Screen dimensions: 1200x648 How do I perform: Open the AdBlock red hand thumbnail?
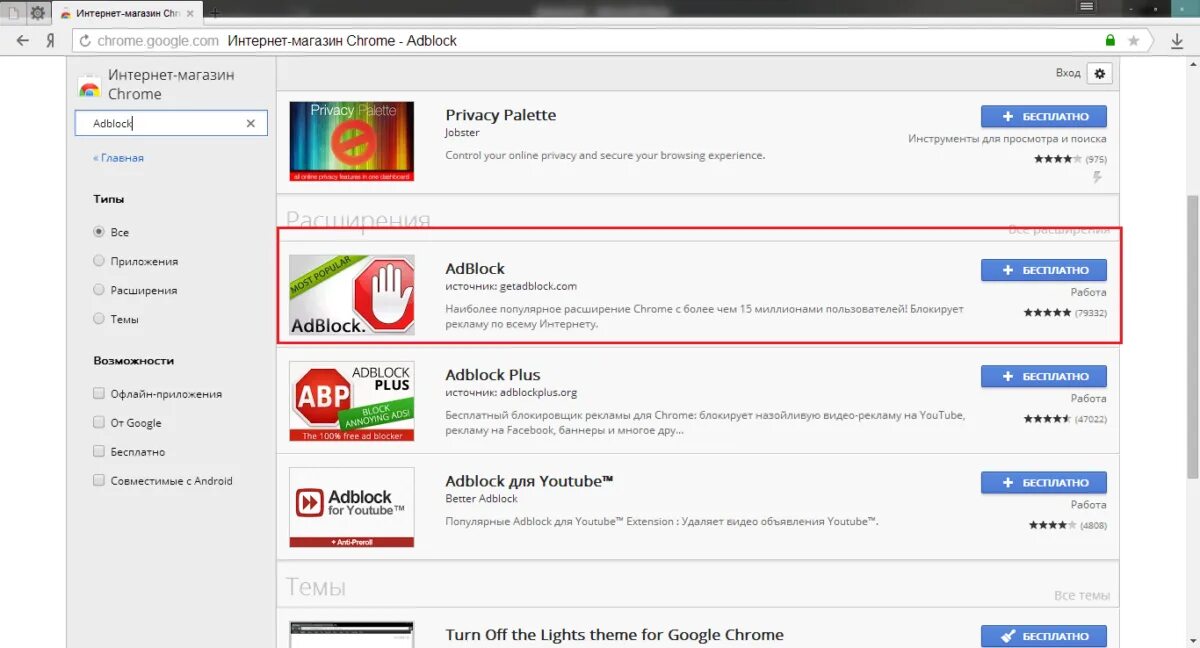point(351,294)
